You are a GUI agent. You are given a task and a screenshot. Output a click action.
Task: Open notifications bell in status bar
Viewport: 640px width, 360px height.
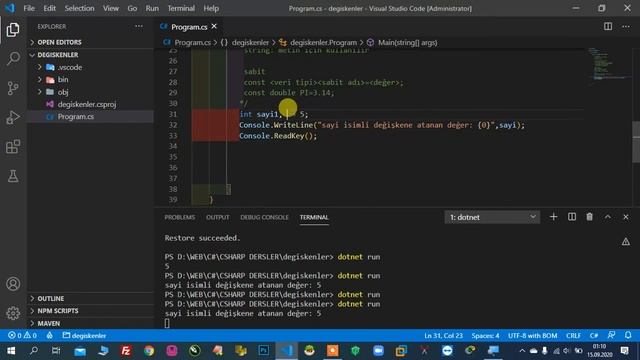pos(628,335)
